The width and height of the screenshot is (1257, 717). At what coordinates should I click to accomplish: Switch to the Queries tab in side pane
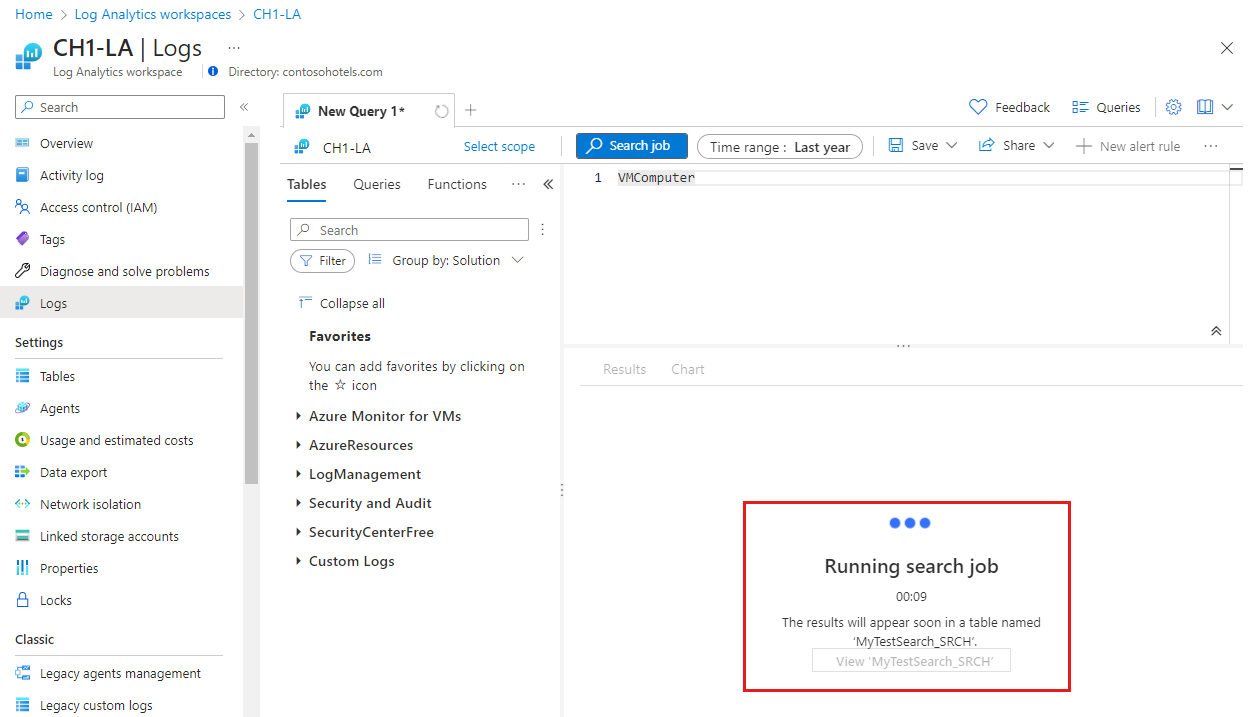tap(377, 184)
